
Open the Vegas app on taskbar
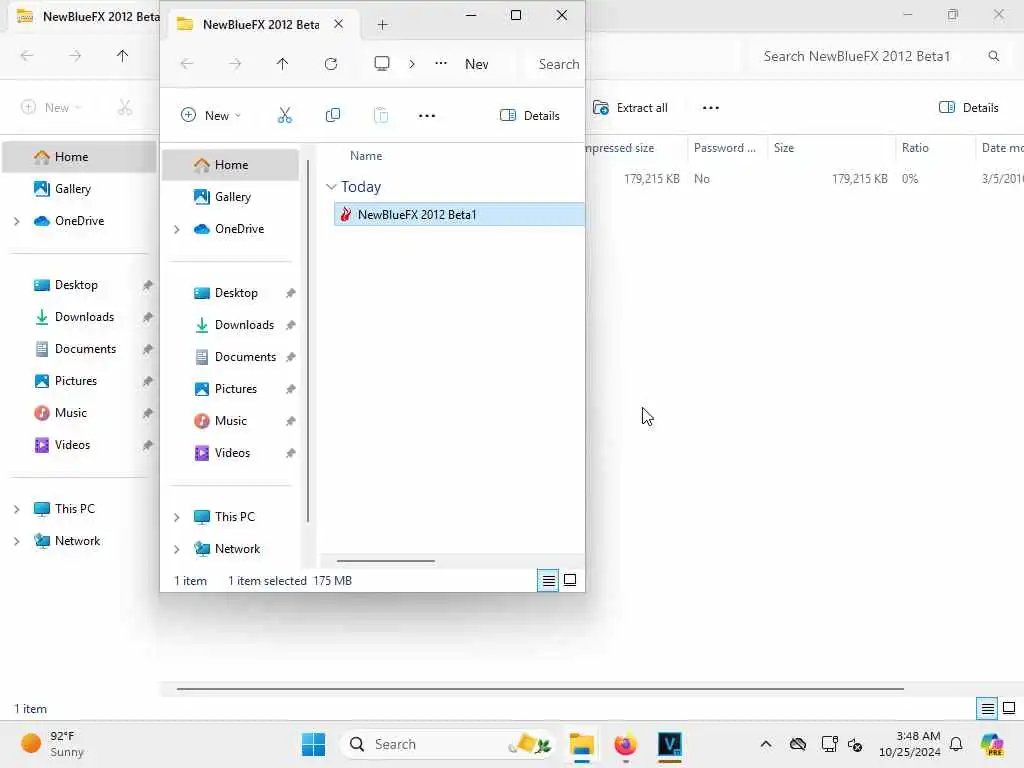point(670,744)
